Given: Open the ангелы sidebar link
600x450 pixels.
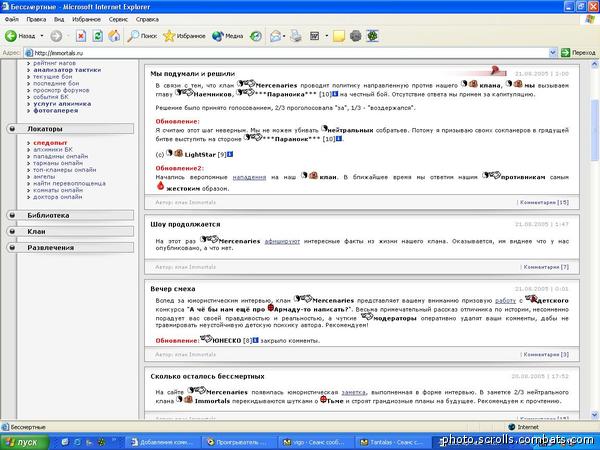Looking at the screenshot, I should [44, 176].
